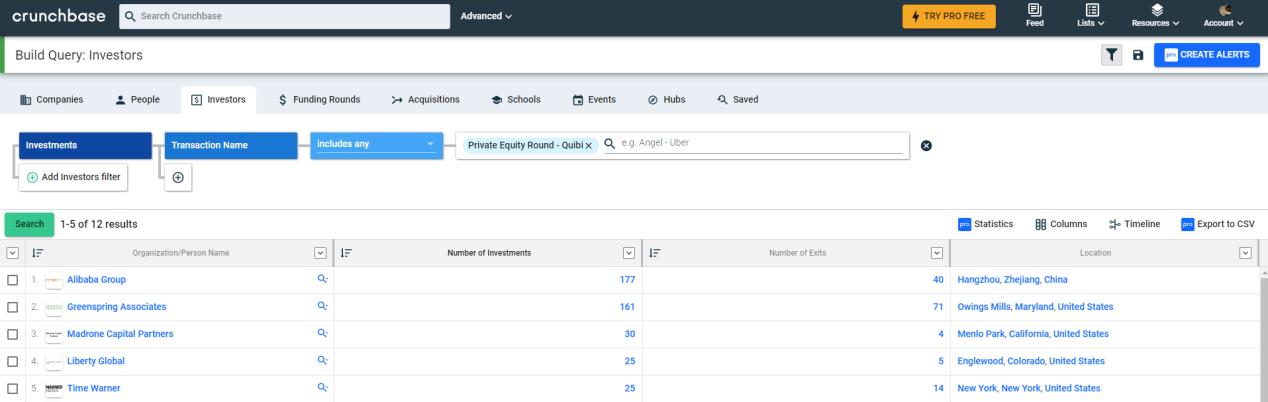Check the Alibaba Group row checkbox
Viewport: 1268px width, 402px height.
click(13, 280)
